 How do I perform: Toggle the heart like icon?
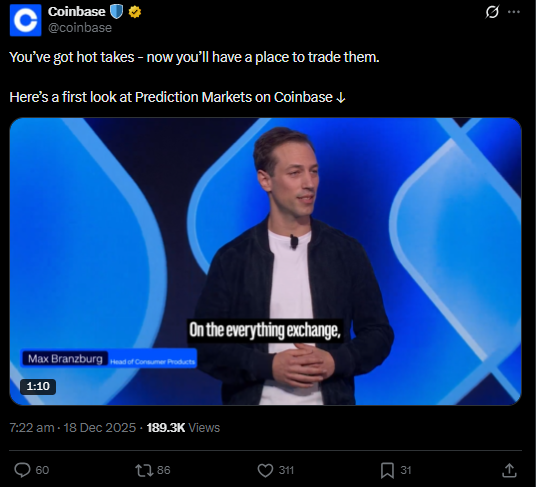(265, 470)
